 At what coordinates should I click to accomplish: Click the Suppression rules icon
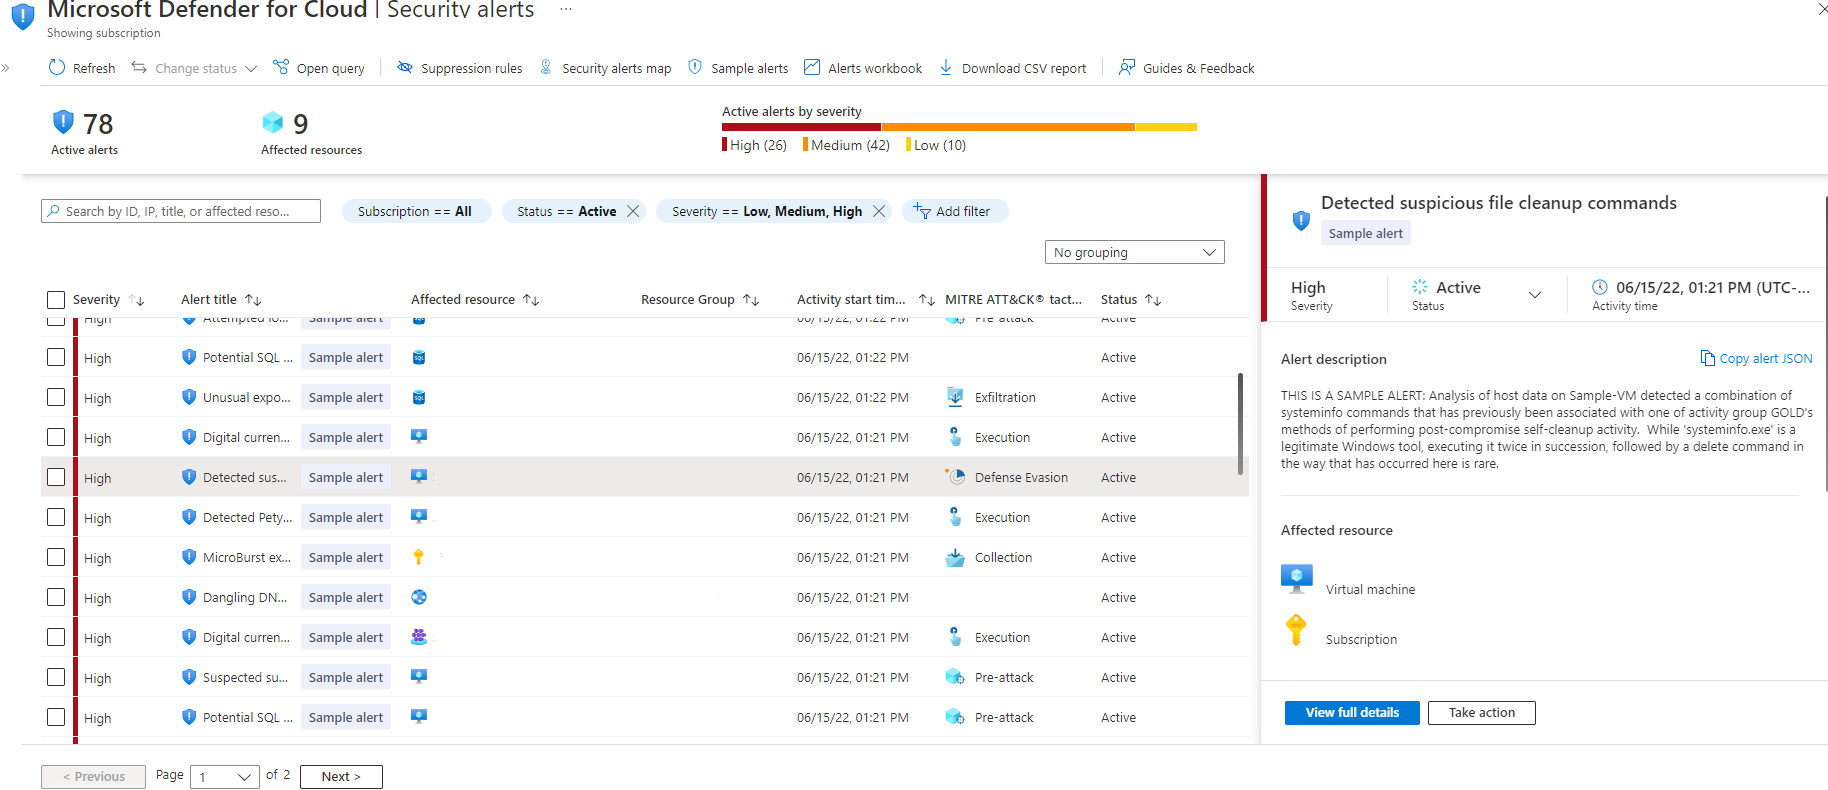[x=405, y=67]
